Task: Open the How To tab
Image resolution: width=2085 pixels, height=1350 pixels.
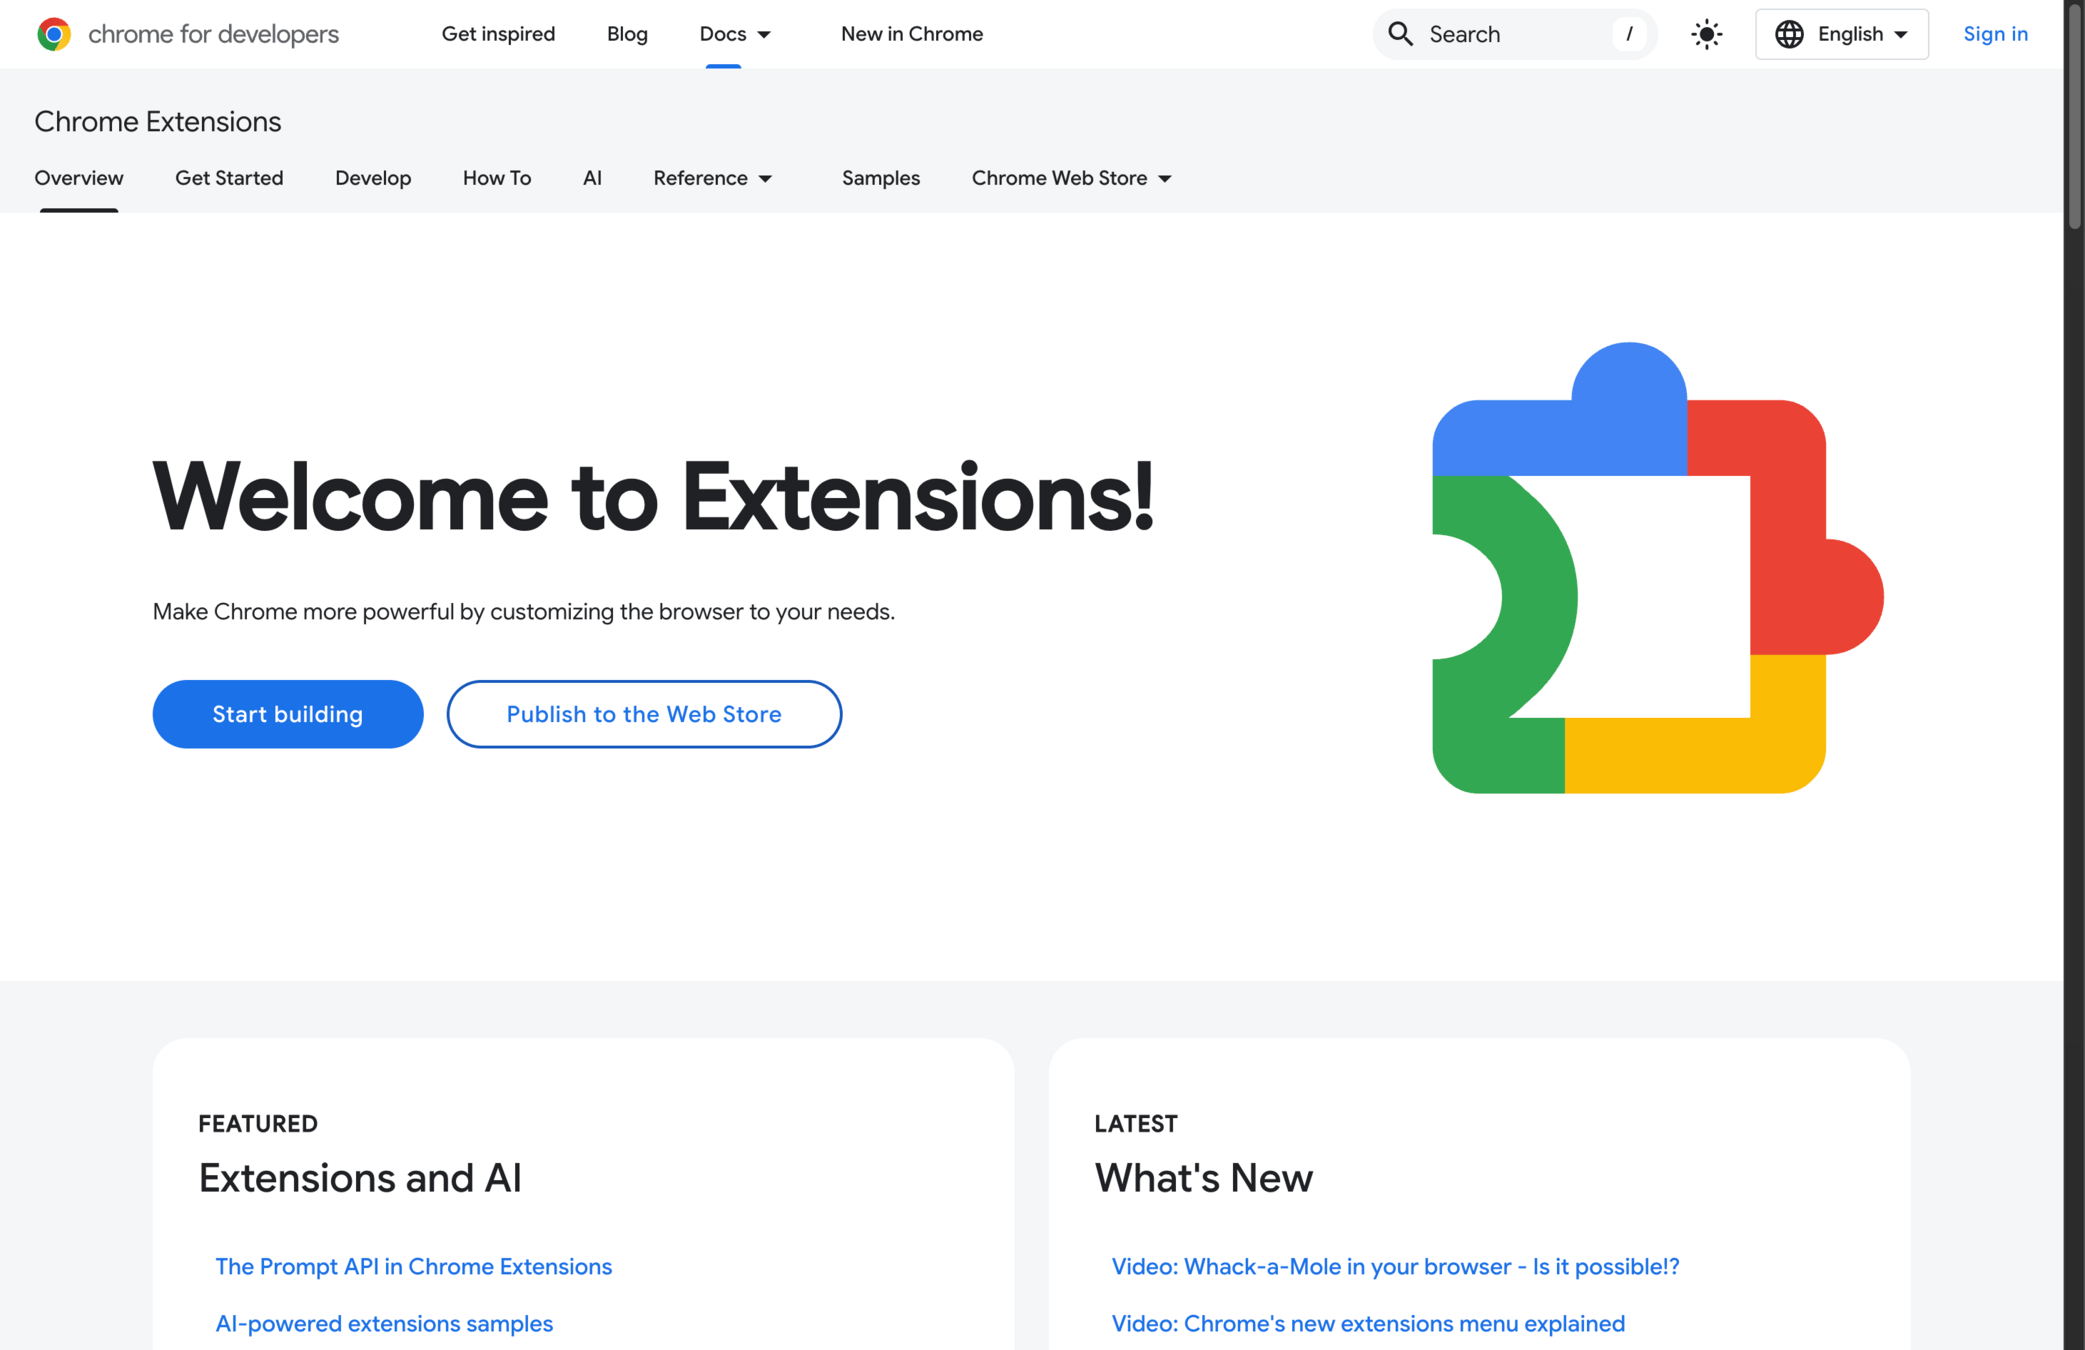Action: pyautogui.click(x=497, y=178)
